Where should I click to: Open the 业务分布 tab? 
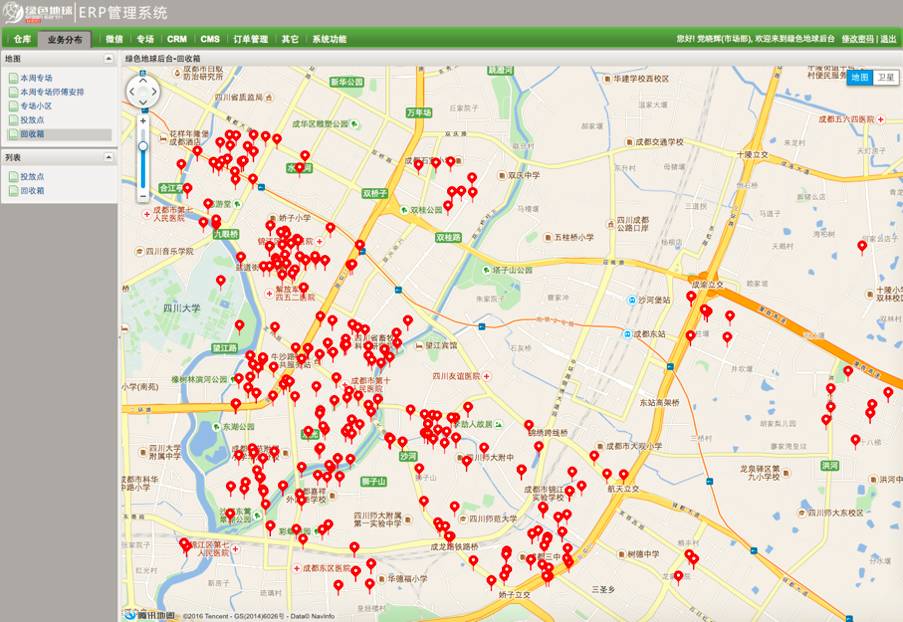pyautogui.click(x=64, y=39)
